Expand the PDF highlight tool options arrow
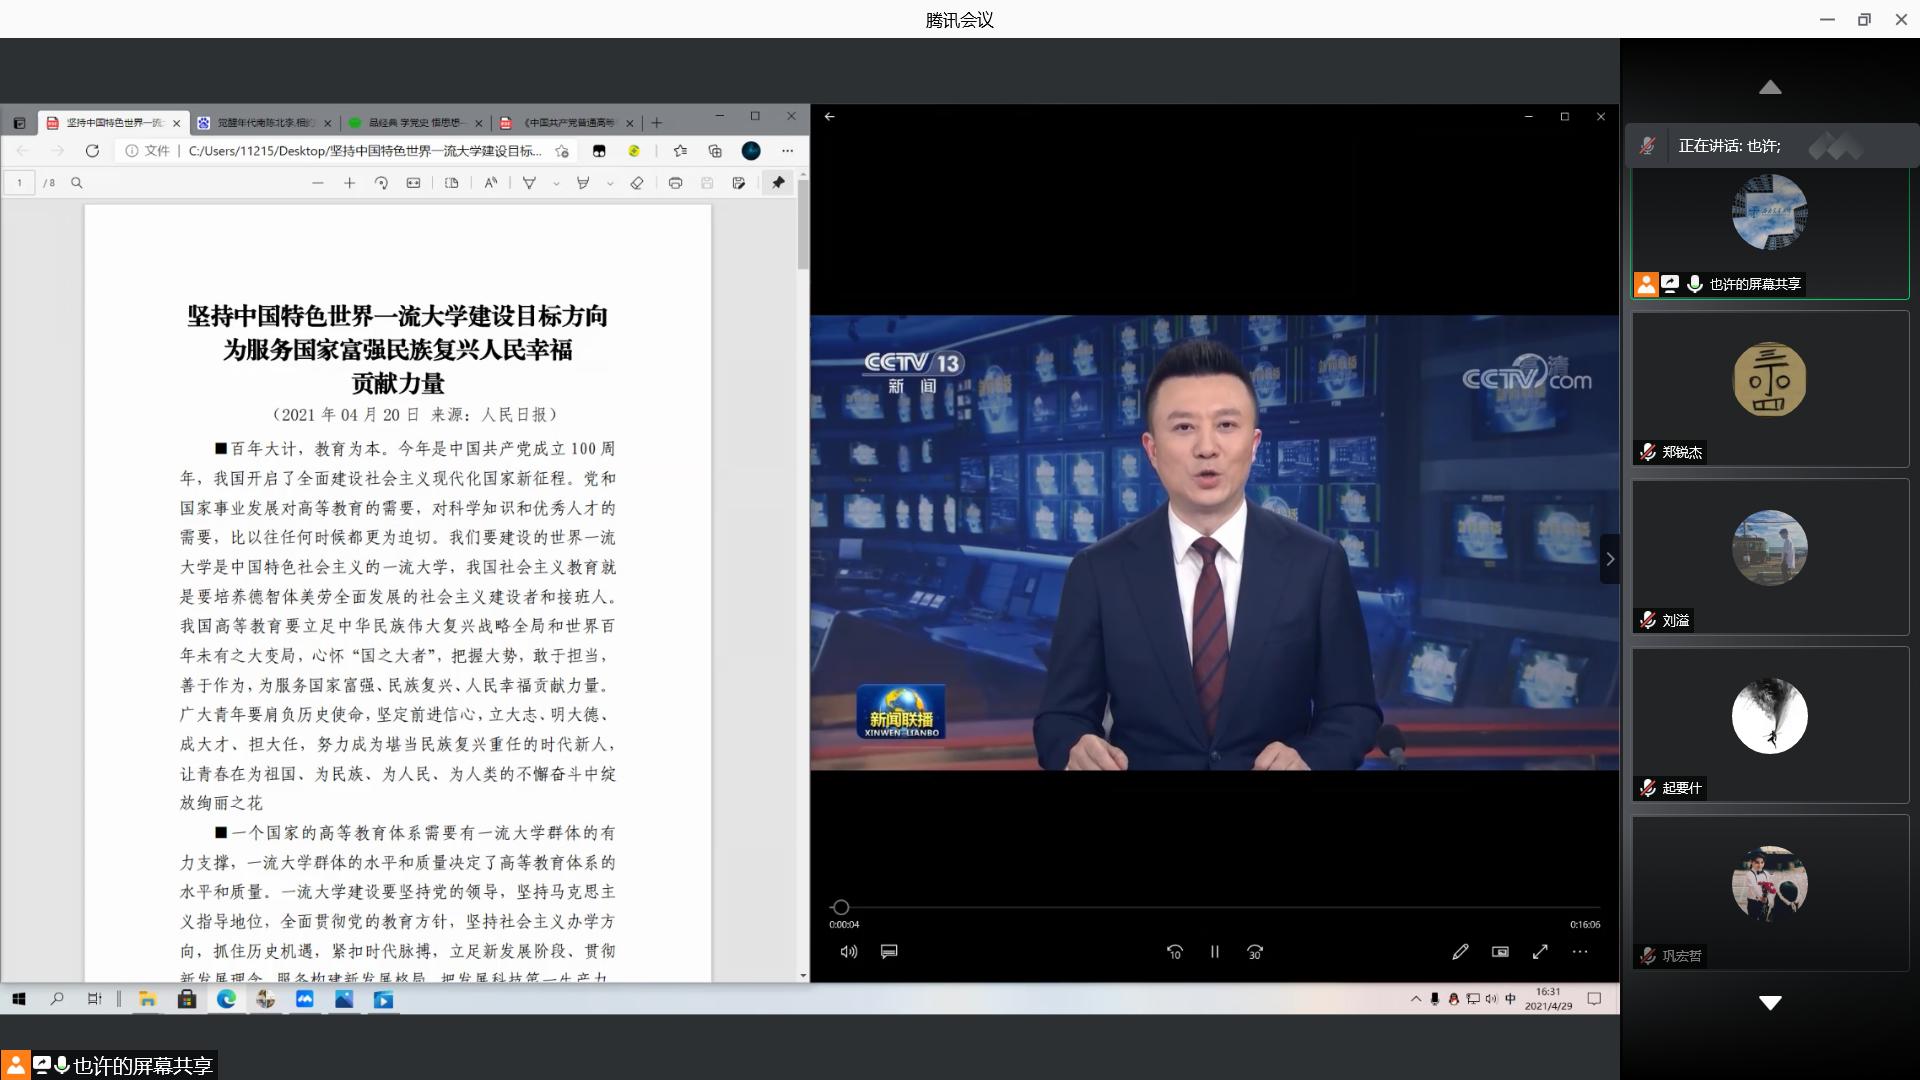This screenshot has height=1080, width=1920. pyautogui.click(x=610, y=184)
